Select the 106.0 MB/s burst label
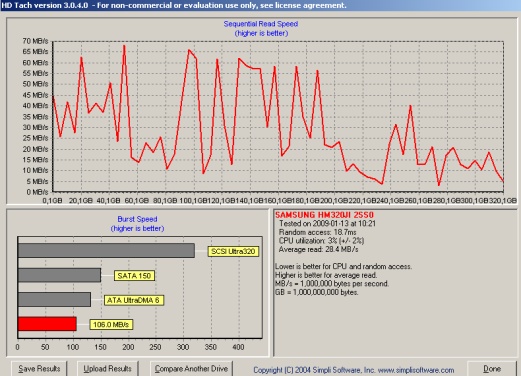The width and height of the screenshot is (521, 376). pyautogui.click(x=111, y=324)
